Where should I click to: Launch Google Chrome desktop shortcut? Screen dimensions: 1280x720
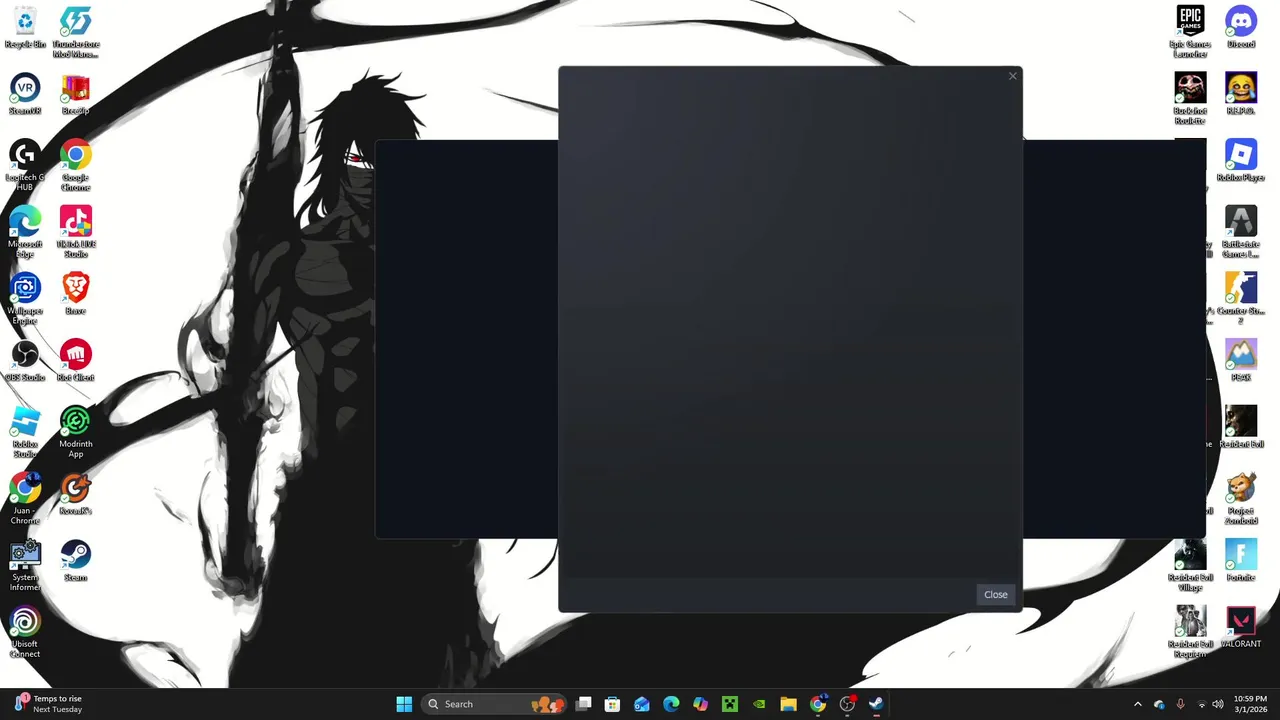tap(76, 165)
